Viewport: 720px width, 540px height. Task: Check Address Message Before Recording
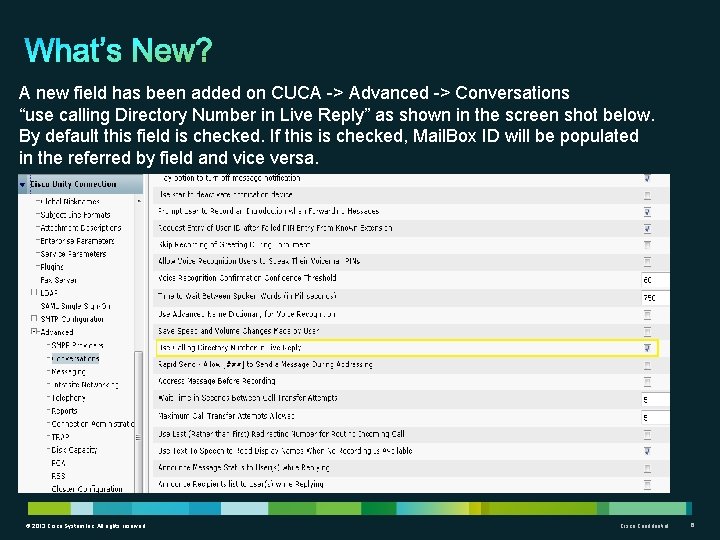point(647,382)
